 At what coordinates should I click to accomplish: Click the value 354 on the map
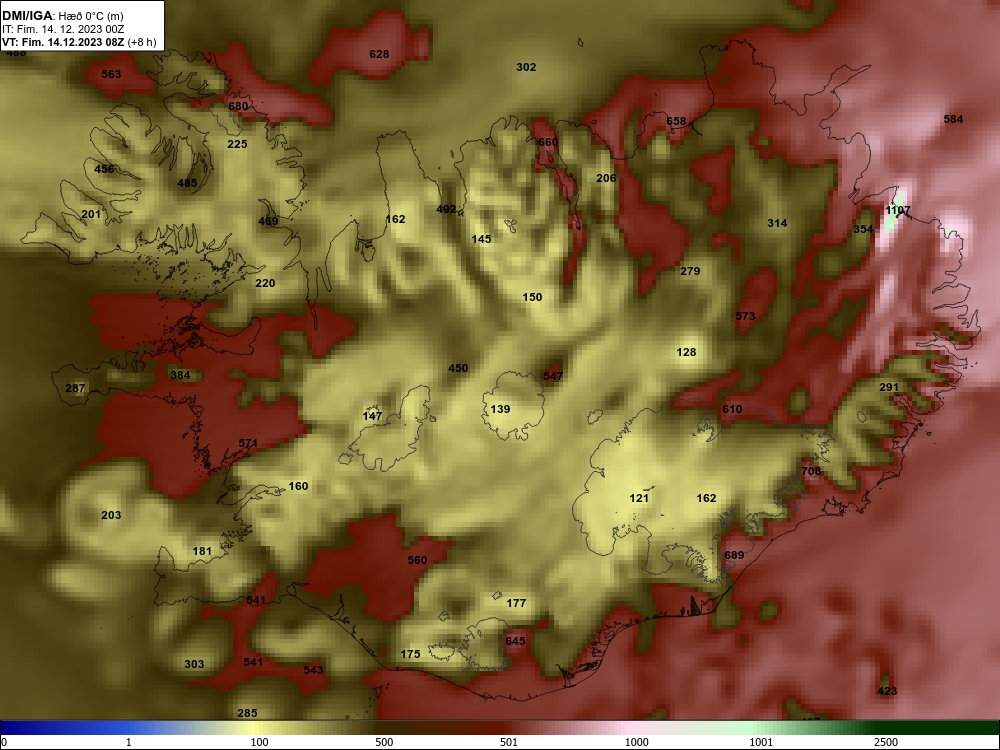point(863,229)
